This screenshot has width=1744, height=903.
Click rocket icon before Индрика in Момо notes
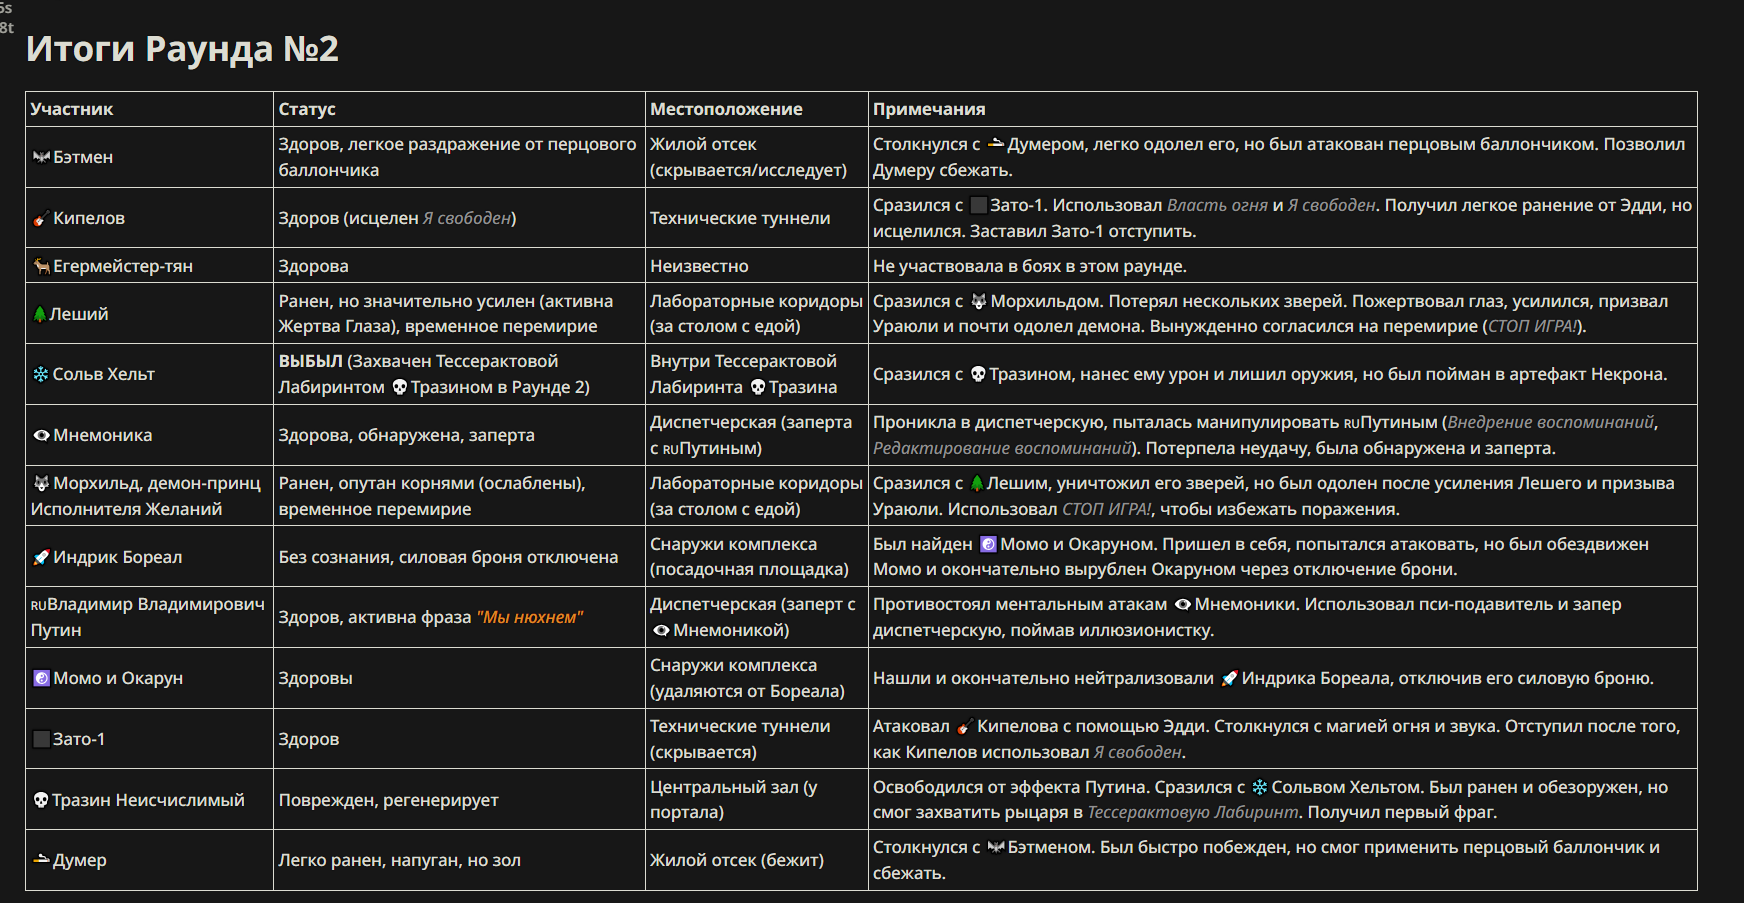[1229, 679]
